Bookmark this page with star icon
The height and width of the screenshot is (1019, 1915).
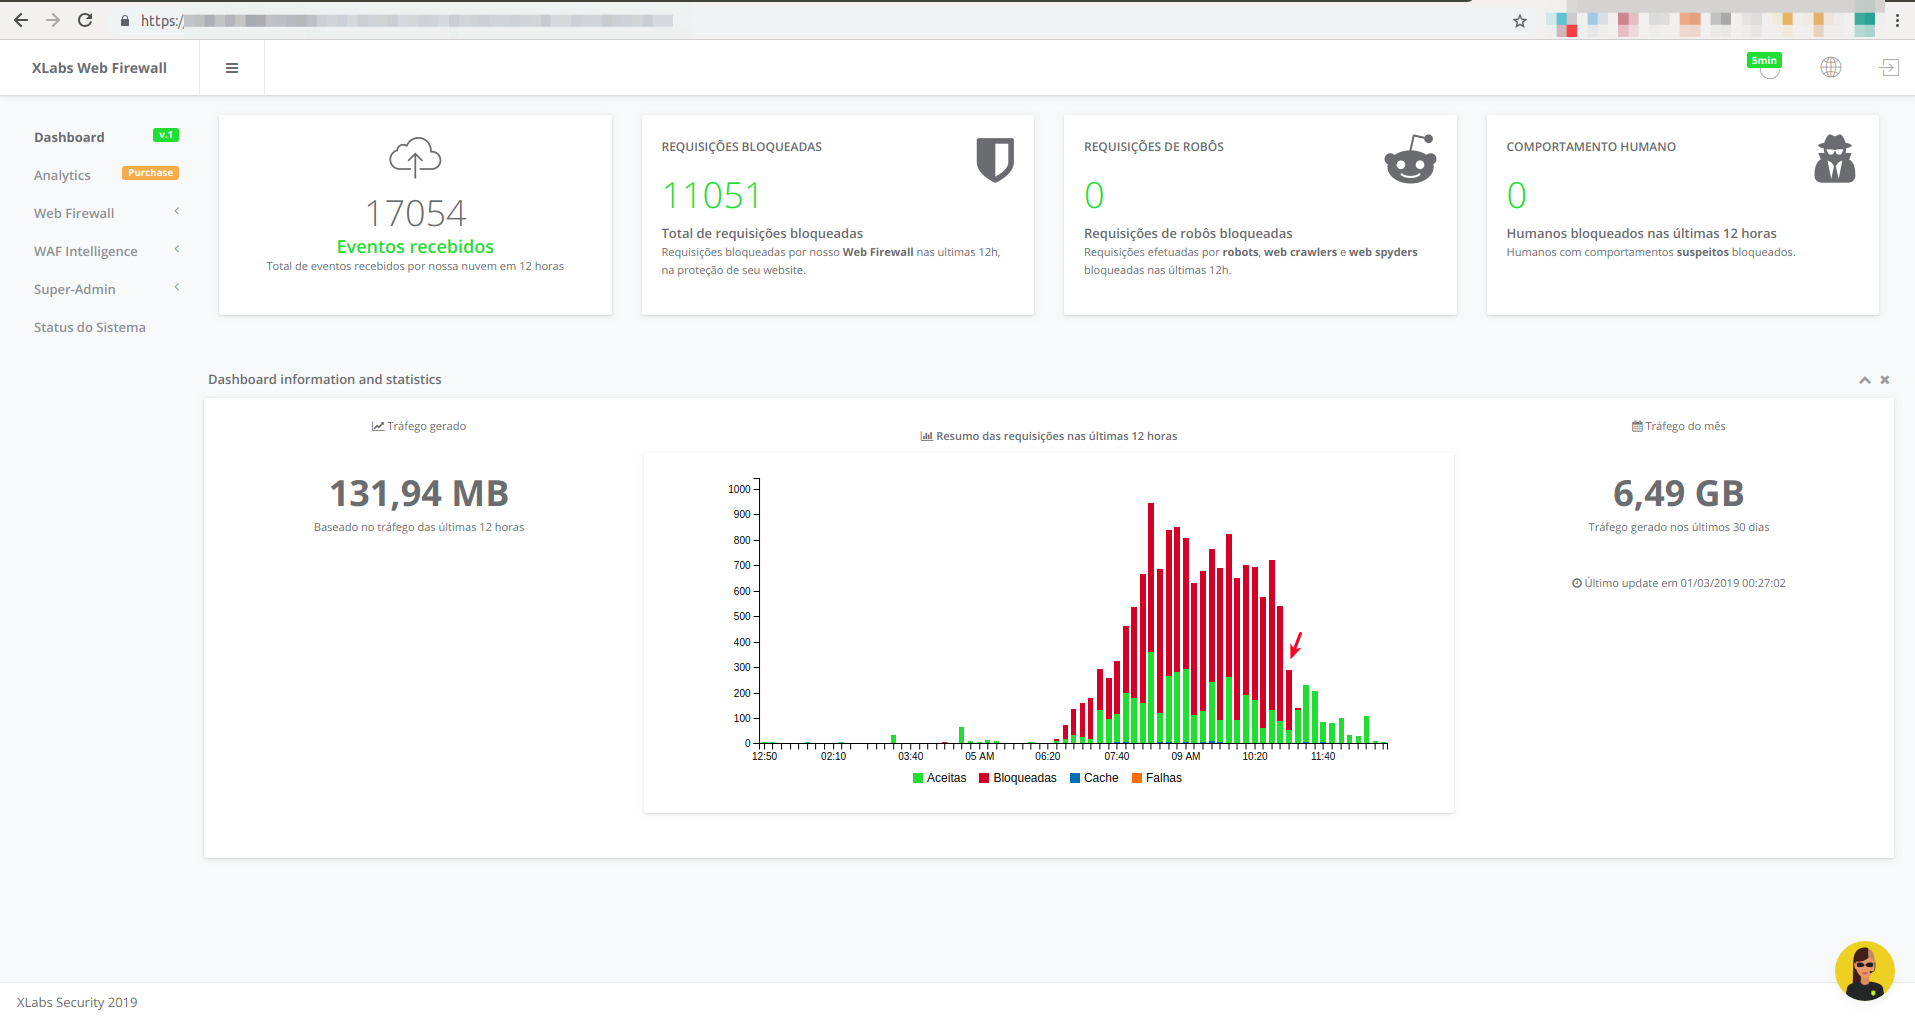(x=1520, y=21)
